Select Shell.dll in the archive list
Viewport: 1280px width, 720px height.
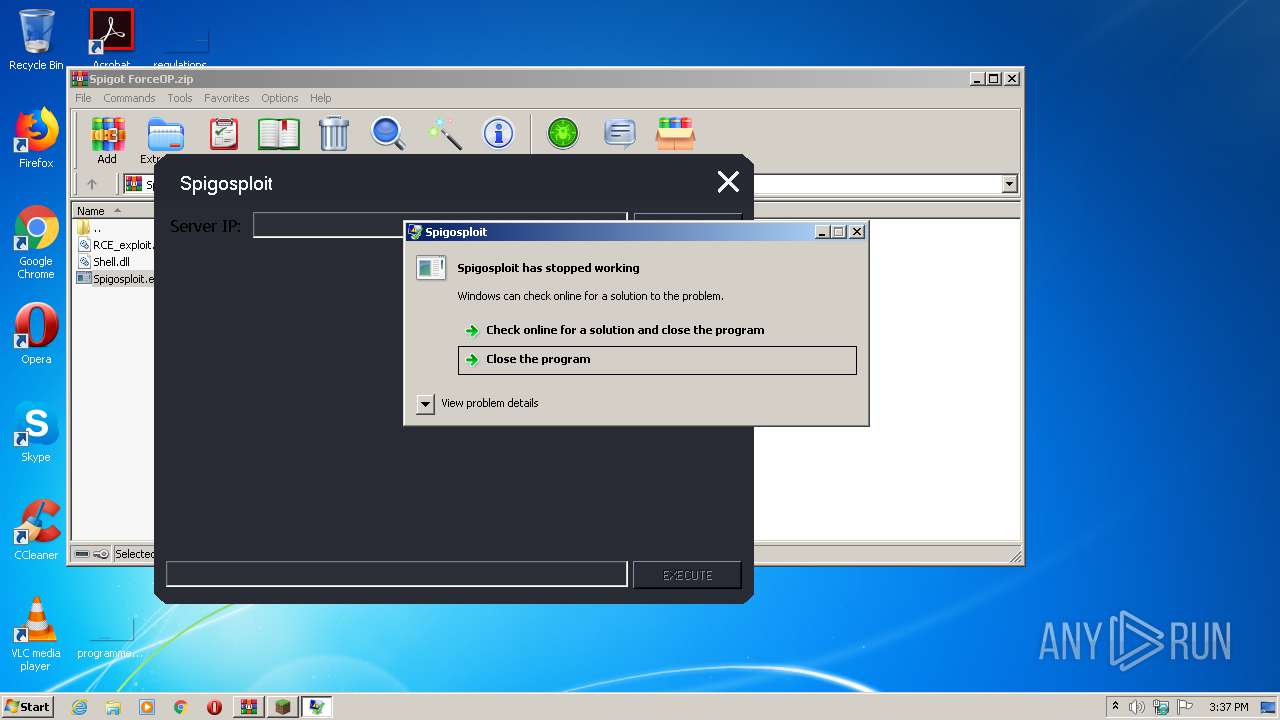tap(104, 262)
